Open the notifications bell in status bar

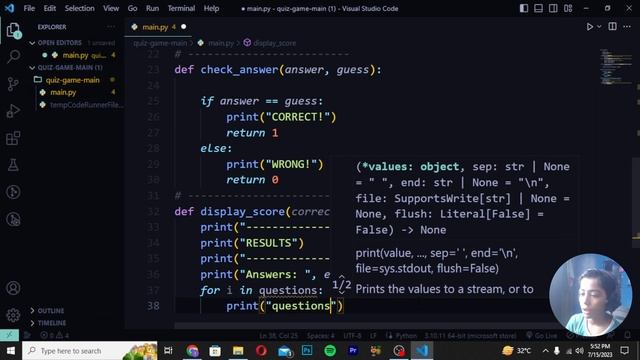[628, 336]
